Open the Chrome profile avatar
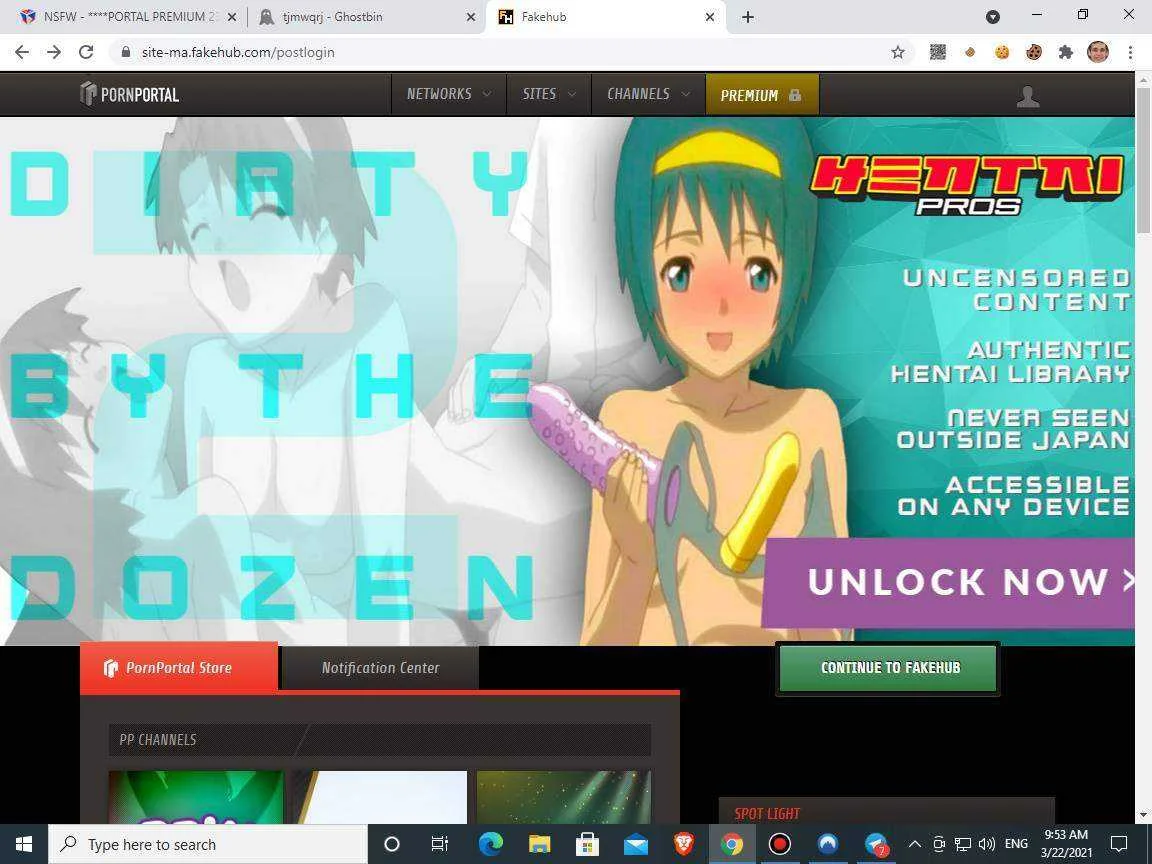 [x=1098, y=52]
